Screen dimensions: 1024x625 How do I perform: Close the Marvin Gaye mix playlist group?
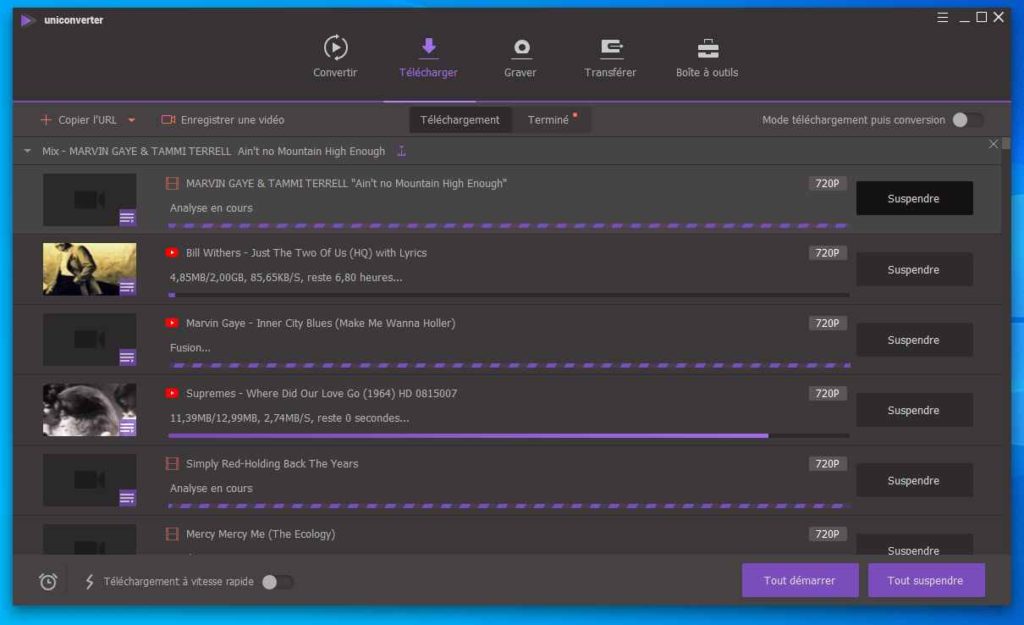(x=993, y=144)
